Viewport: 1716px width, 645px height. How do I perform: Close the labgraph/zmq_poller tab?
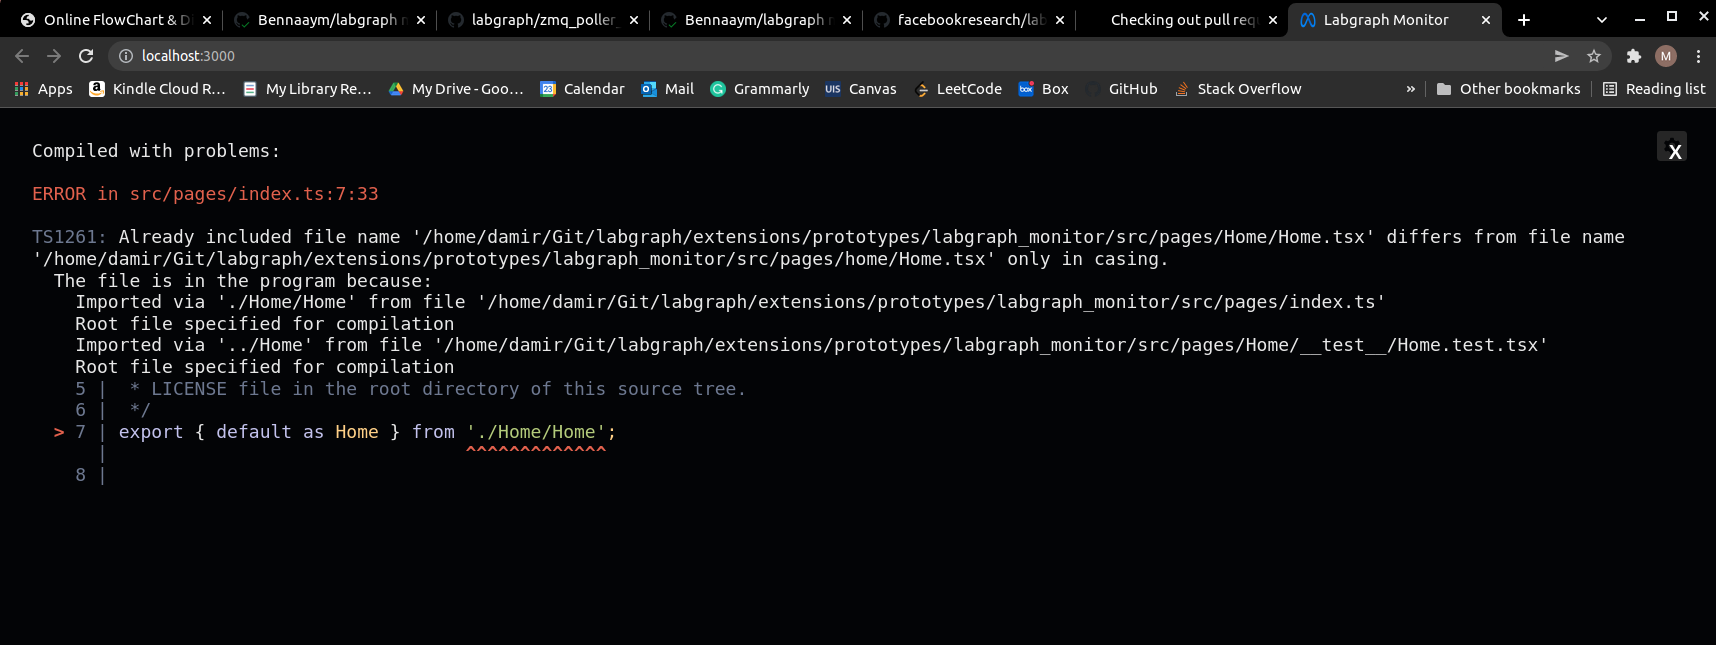pos(634,19)
